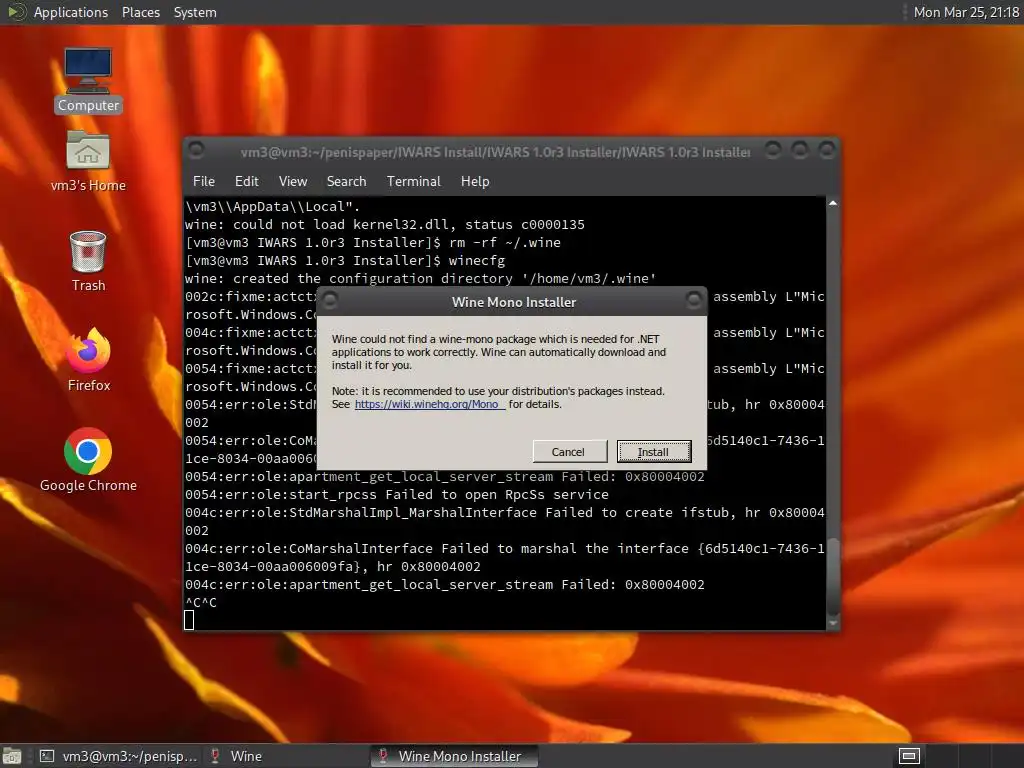Click the show desktop icon in bottom panel
This screenshot has height=768, width=1024.
pos(11,756)
